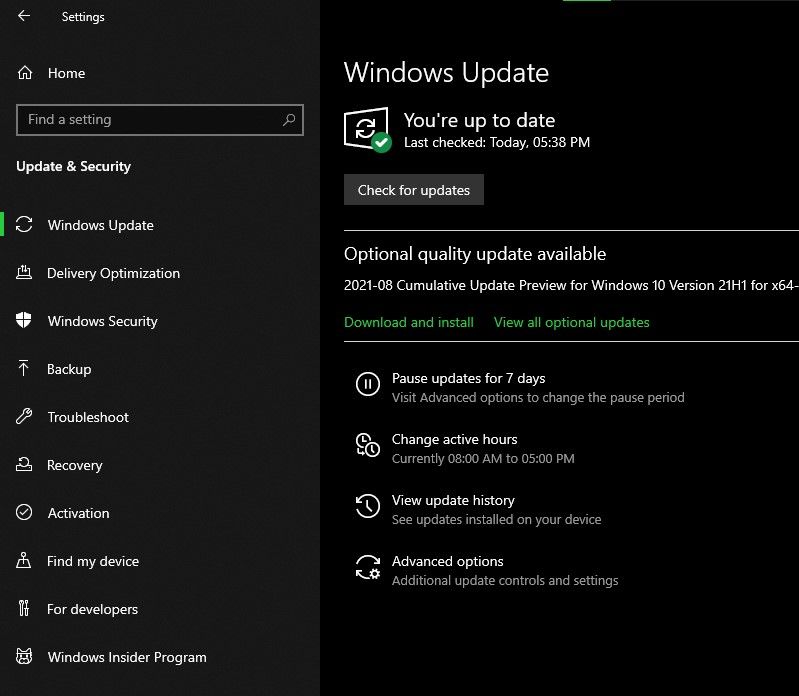The image size is (799, 696).
Task: Click the update history clock icon
Action: pos(368,506)
